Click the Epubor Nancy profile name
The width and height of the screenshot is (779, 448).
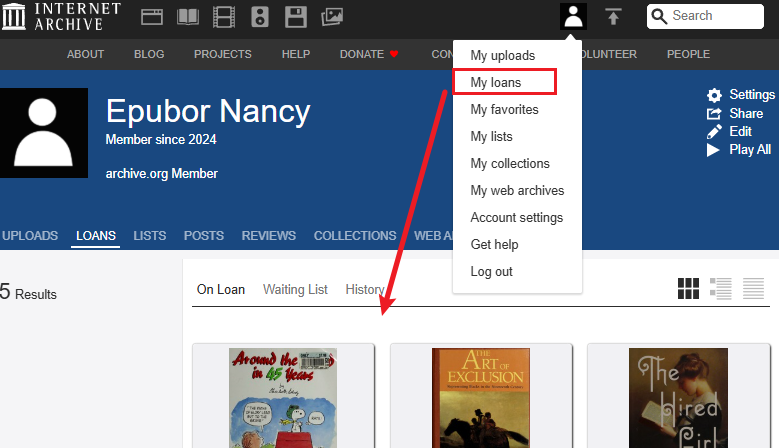click(x=208, y=111)
